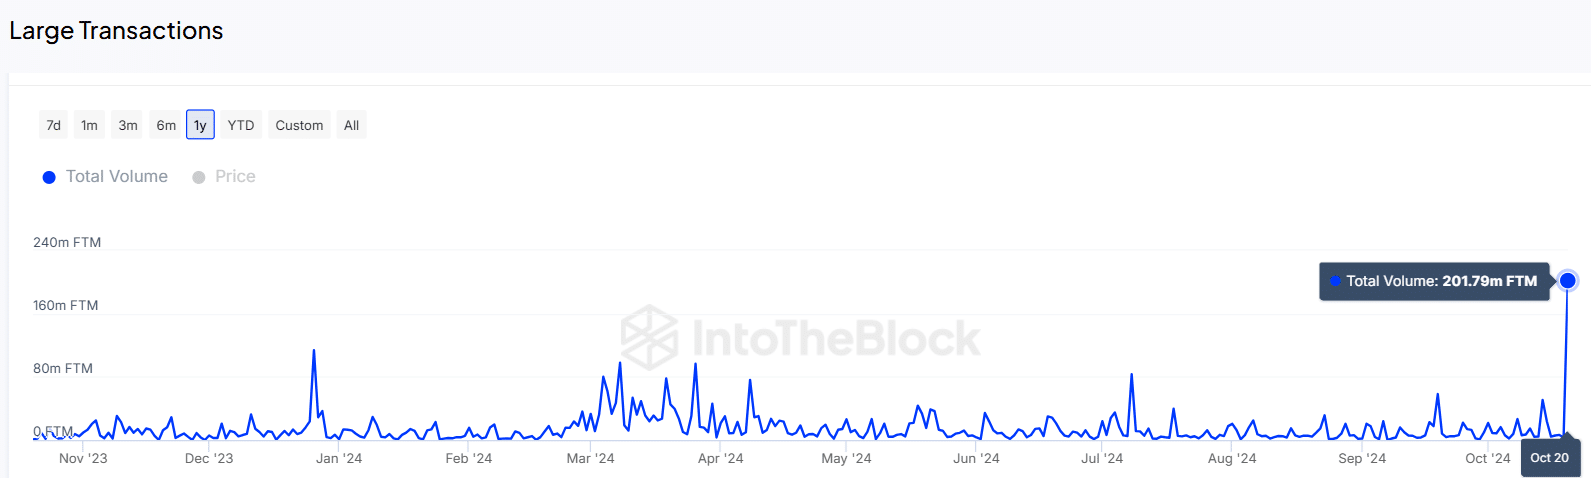Switch chart to 1m range
This screenshot has width=1591, height=478.
[90, 125]
